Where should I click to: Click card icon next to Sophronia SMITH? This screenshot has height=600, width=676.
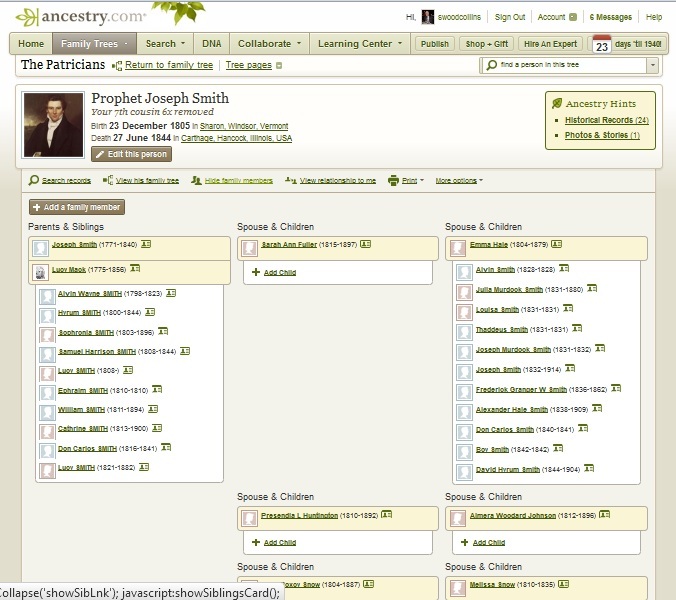coord(163,331)
